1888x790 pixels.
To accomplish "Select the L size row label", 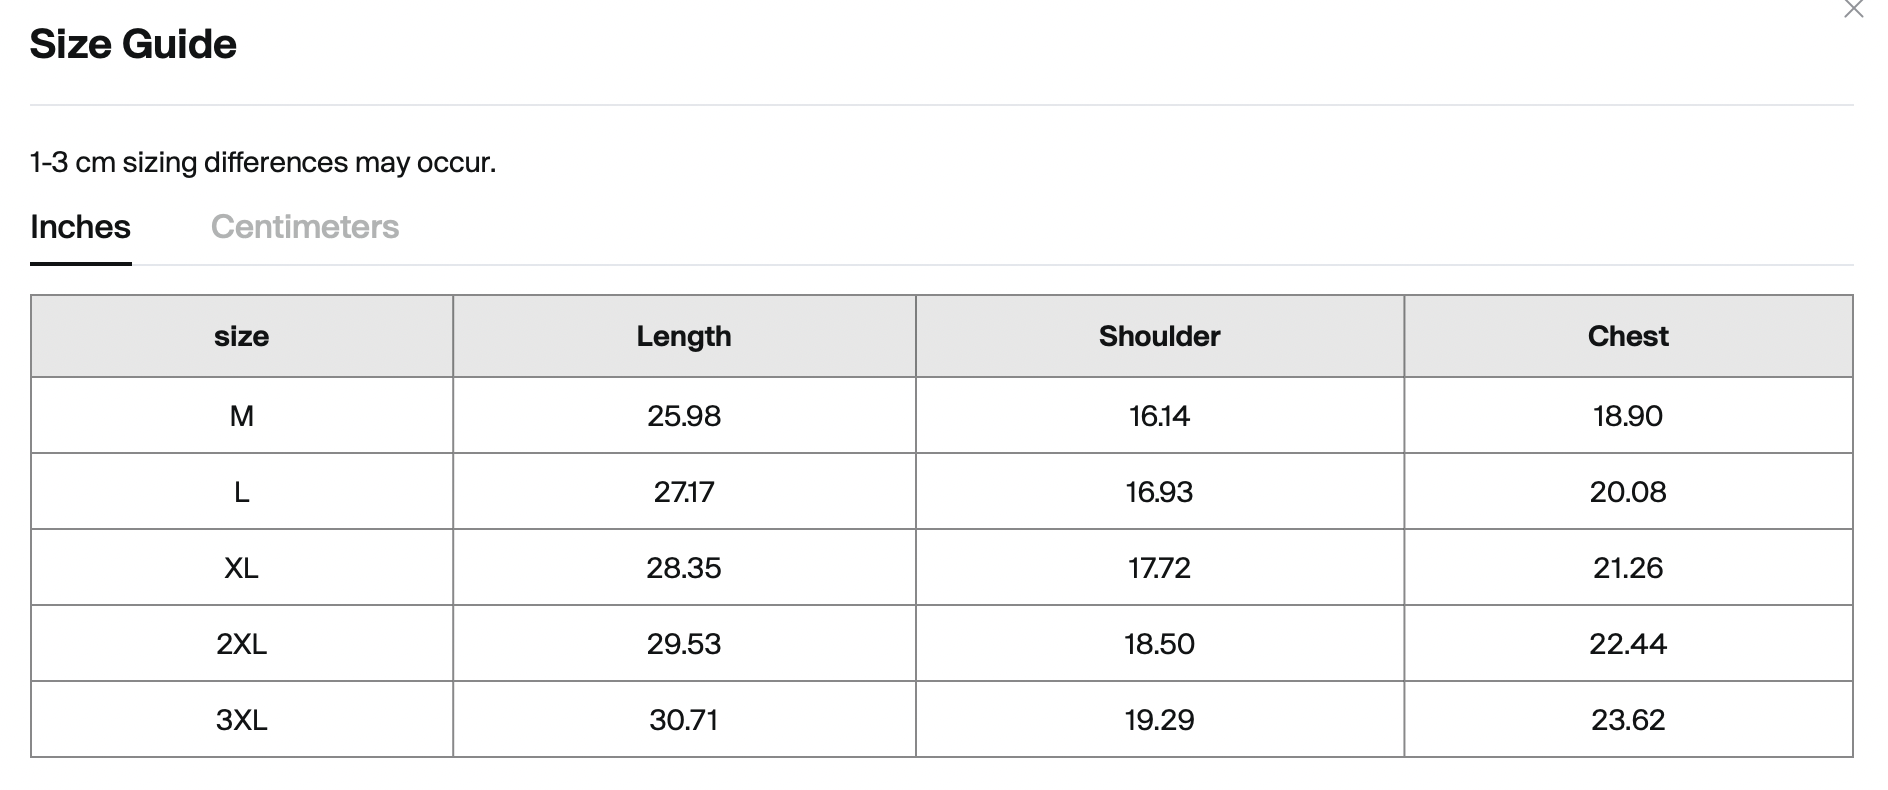I will click(x=241, y=492).
